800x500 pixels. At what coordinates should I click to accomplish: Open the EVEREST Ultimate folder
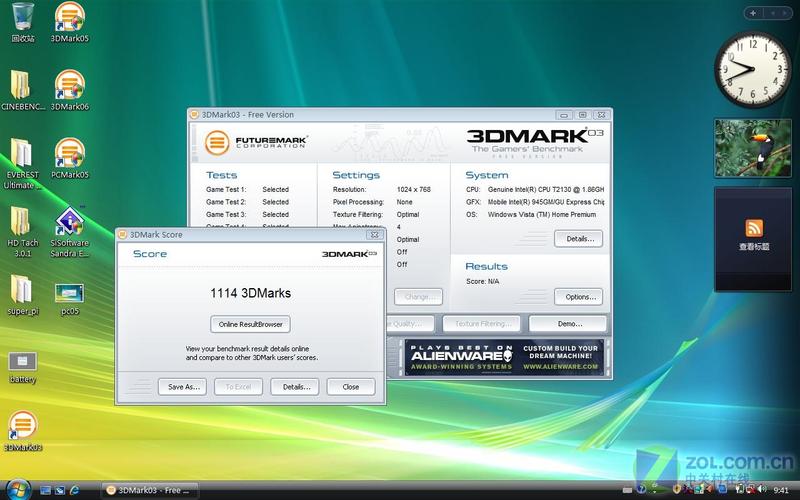click(22, 163)
